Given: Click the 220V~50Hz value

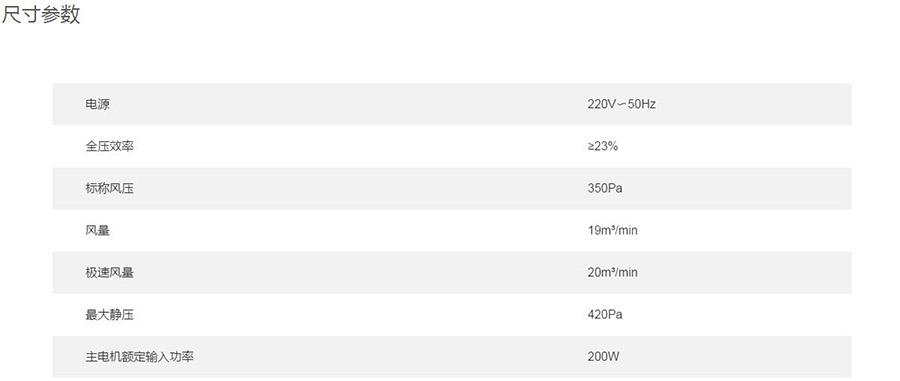Looking at the screenshot, I should point(621,104).
